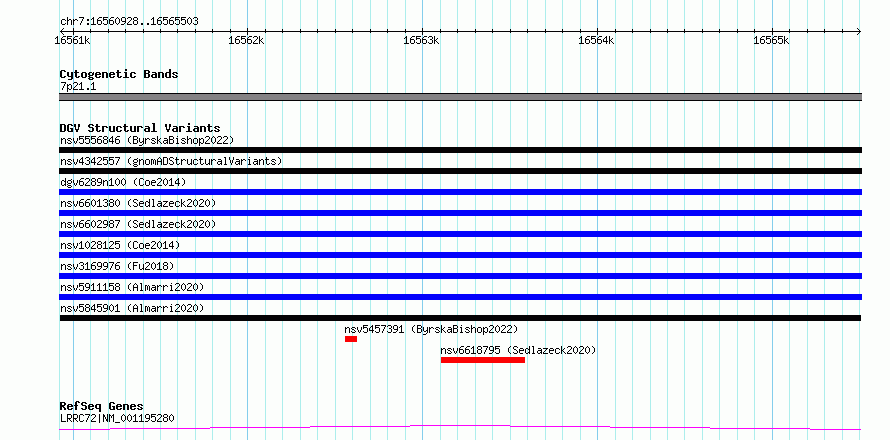The height and width of the screenshot is (440, 890).
Task: Click the 16563k ruler tick label
Action: 421,41
